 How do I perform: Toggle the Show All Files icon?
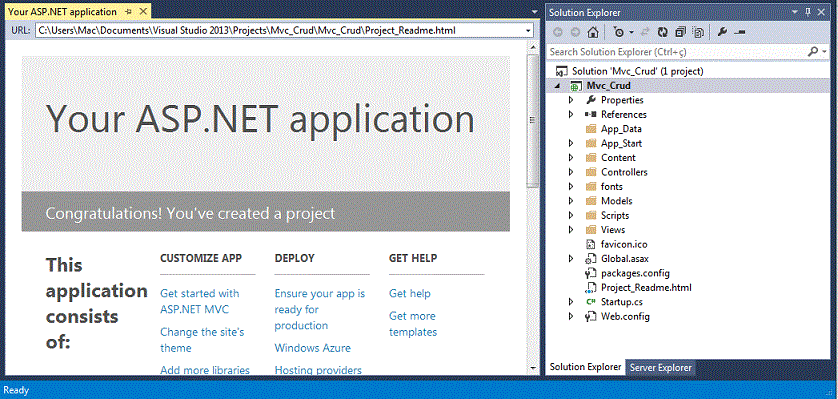[x=699, y=32]
